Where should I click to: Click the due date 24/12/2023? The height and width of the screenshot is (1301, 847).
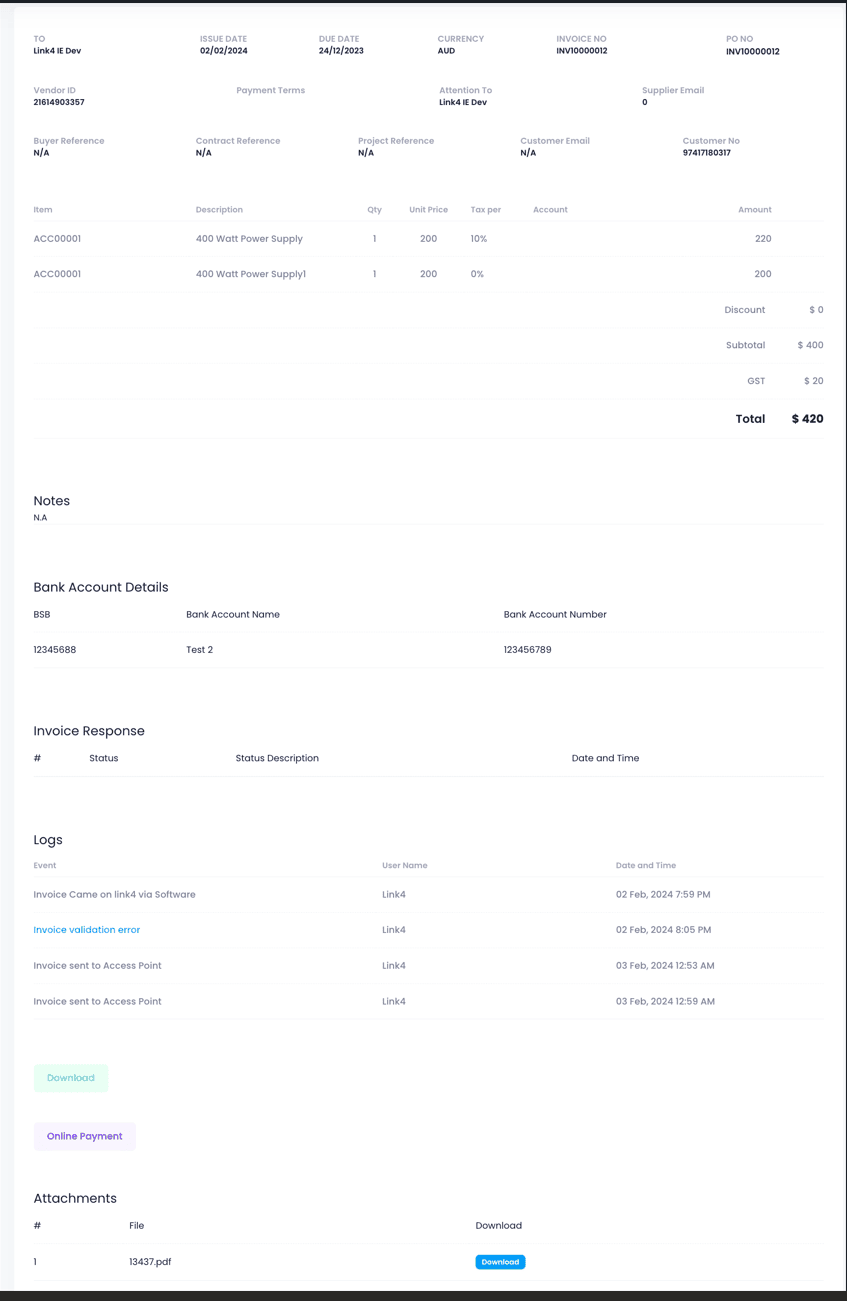[x=341, y=51]
